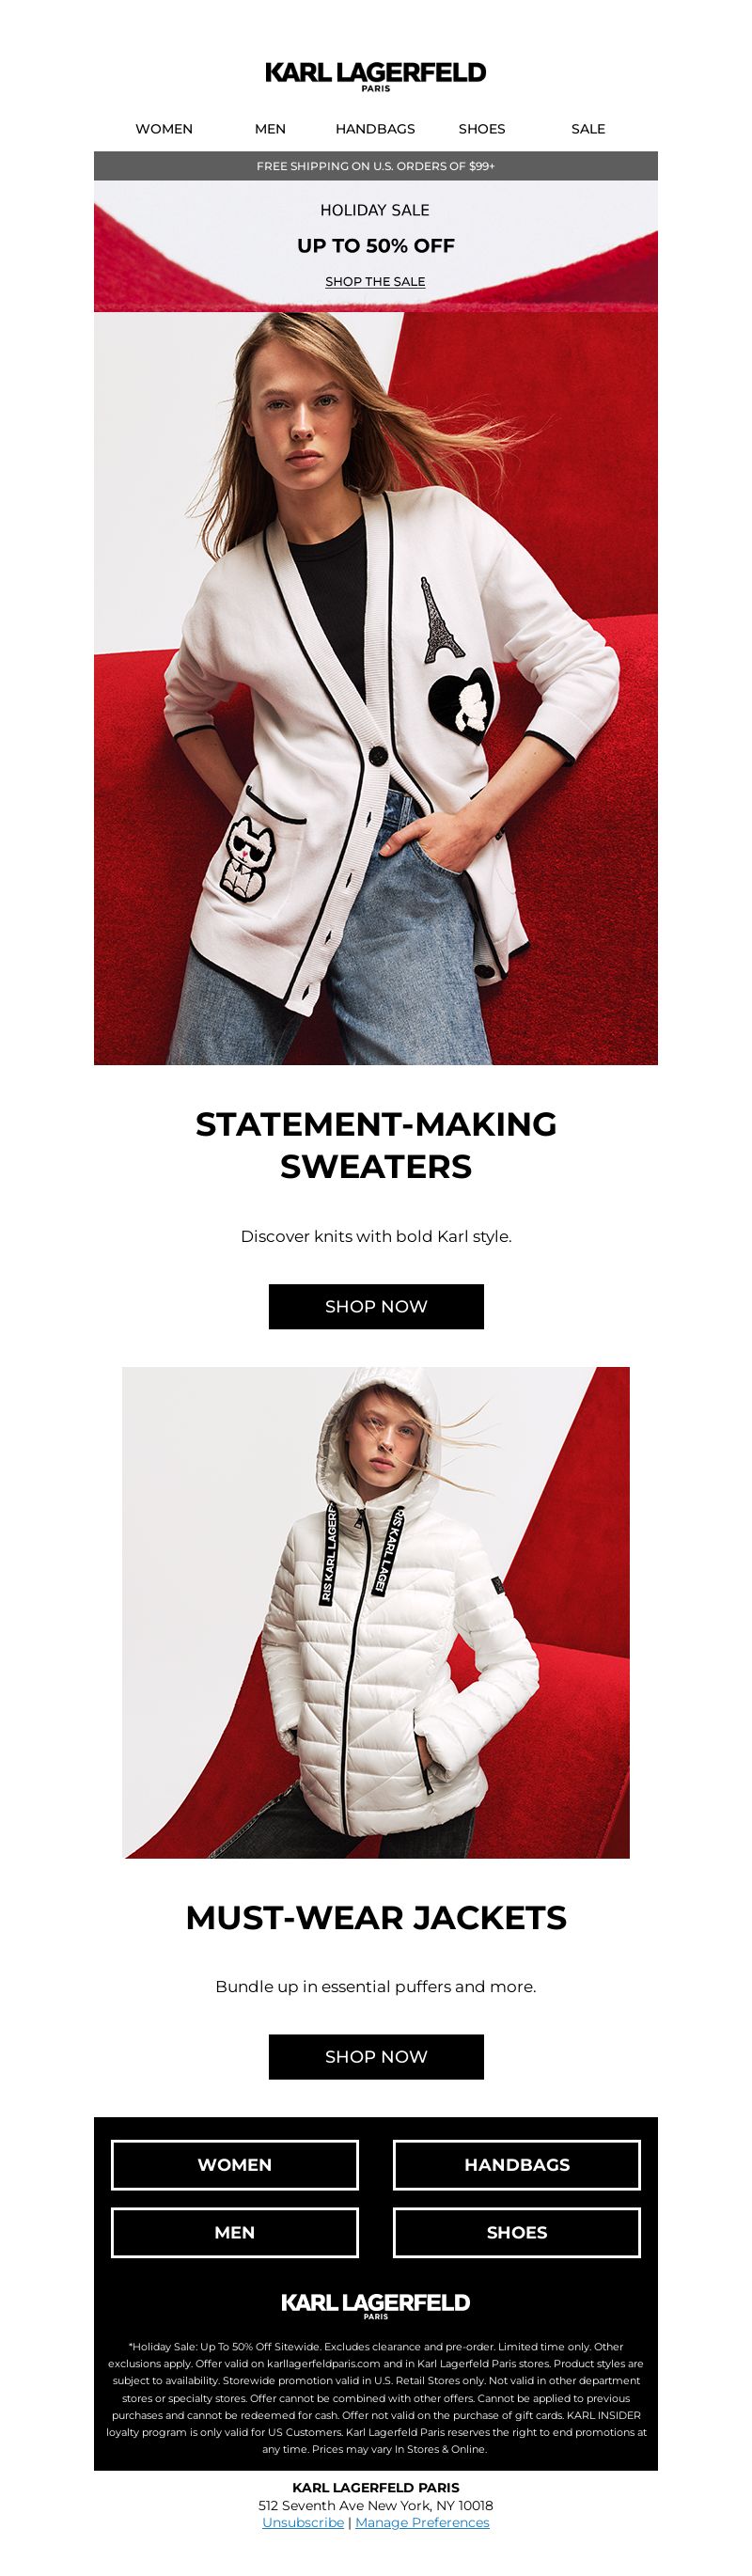
Task: Click the SHOES footer button
Action: click(517, 2233)
